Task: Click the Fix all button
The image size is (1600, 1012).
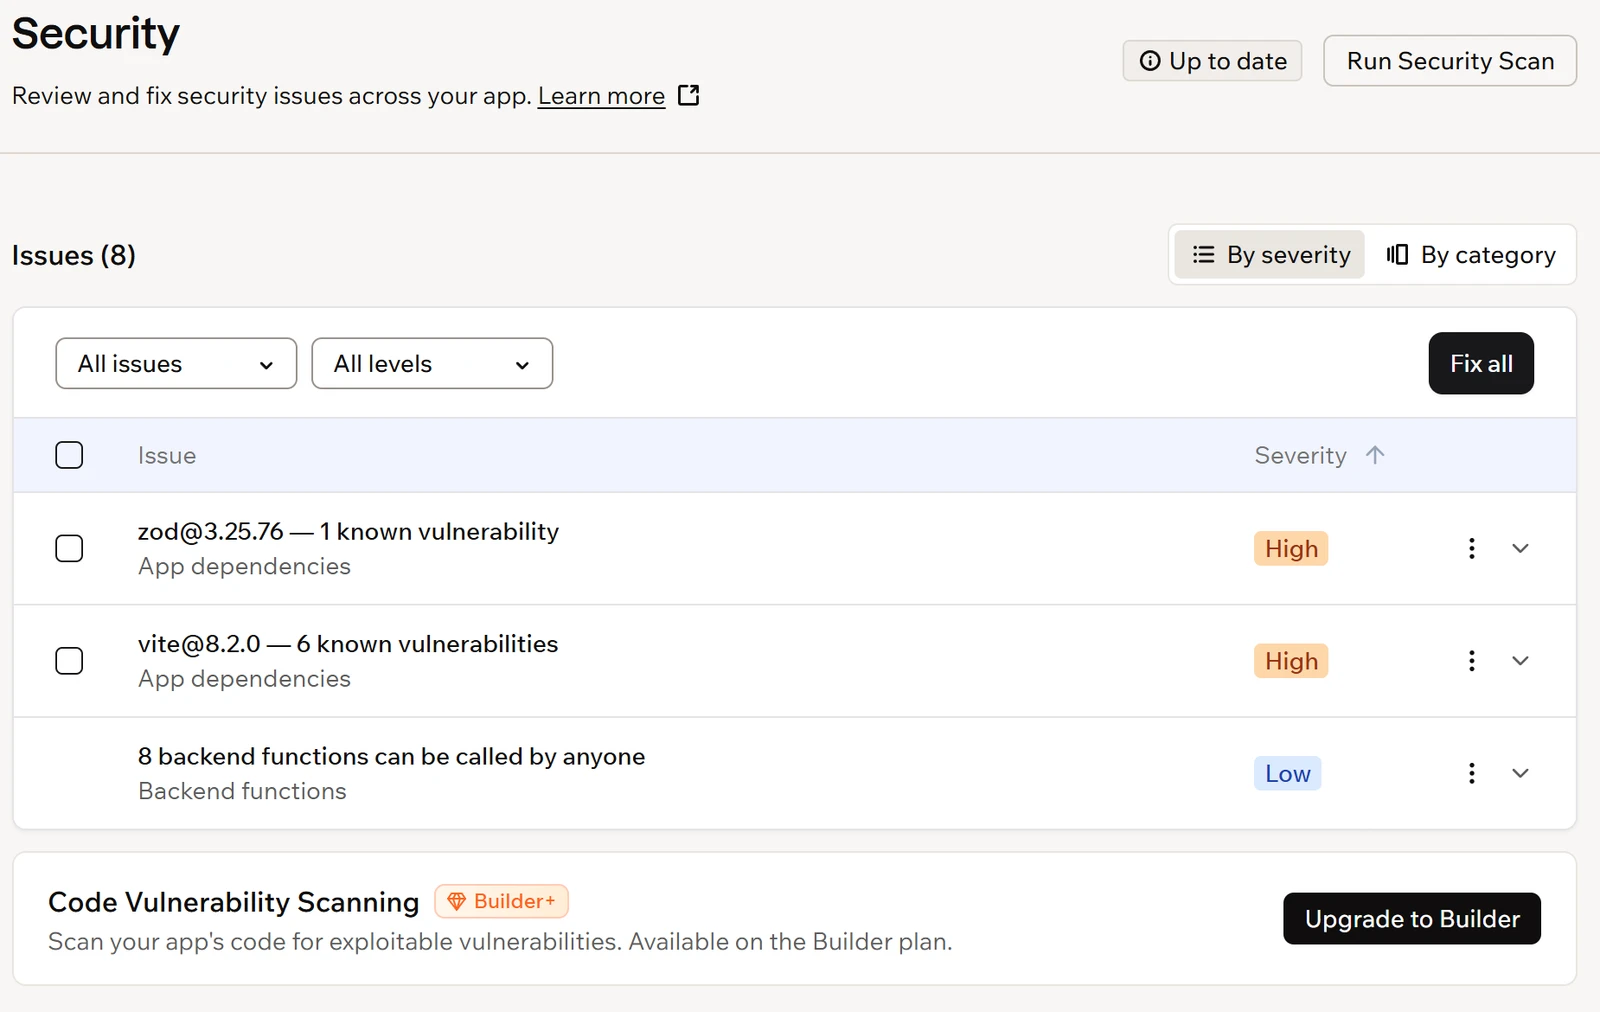Action: pyautogui.click(x=1481, y=363)
